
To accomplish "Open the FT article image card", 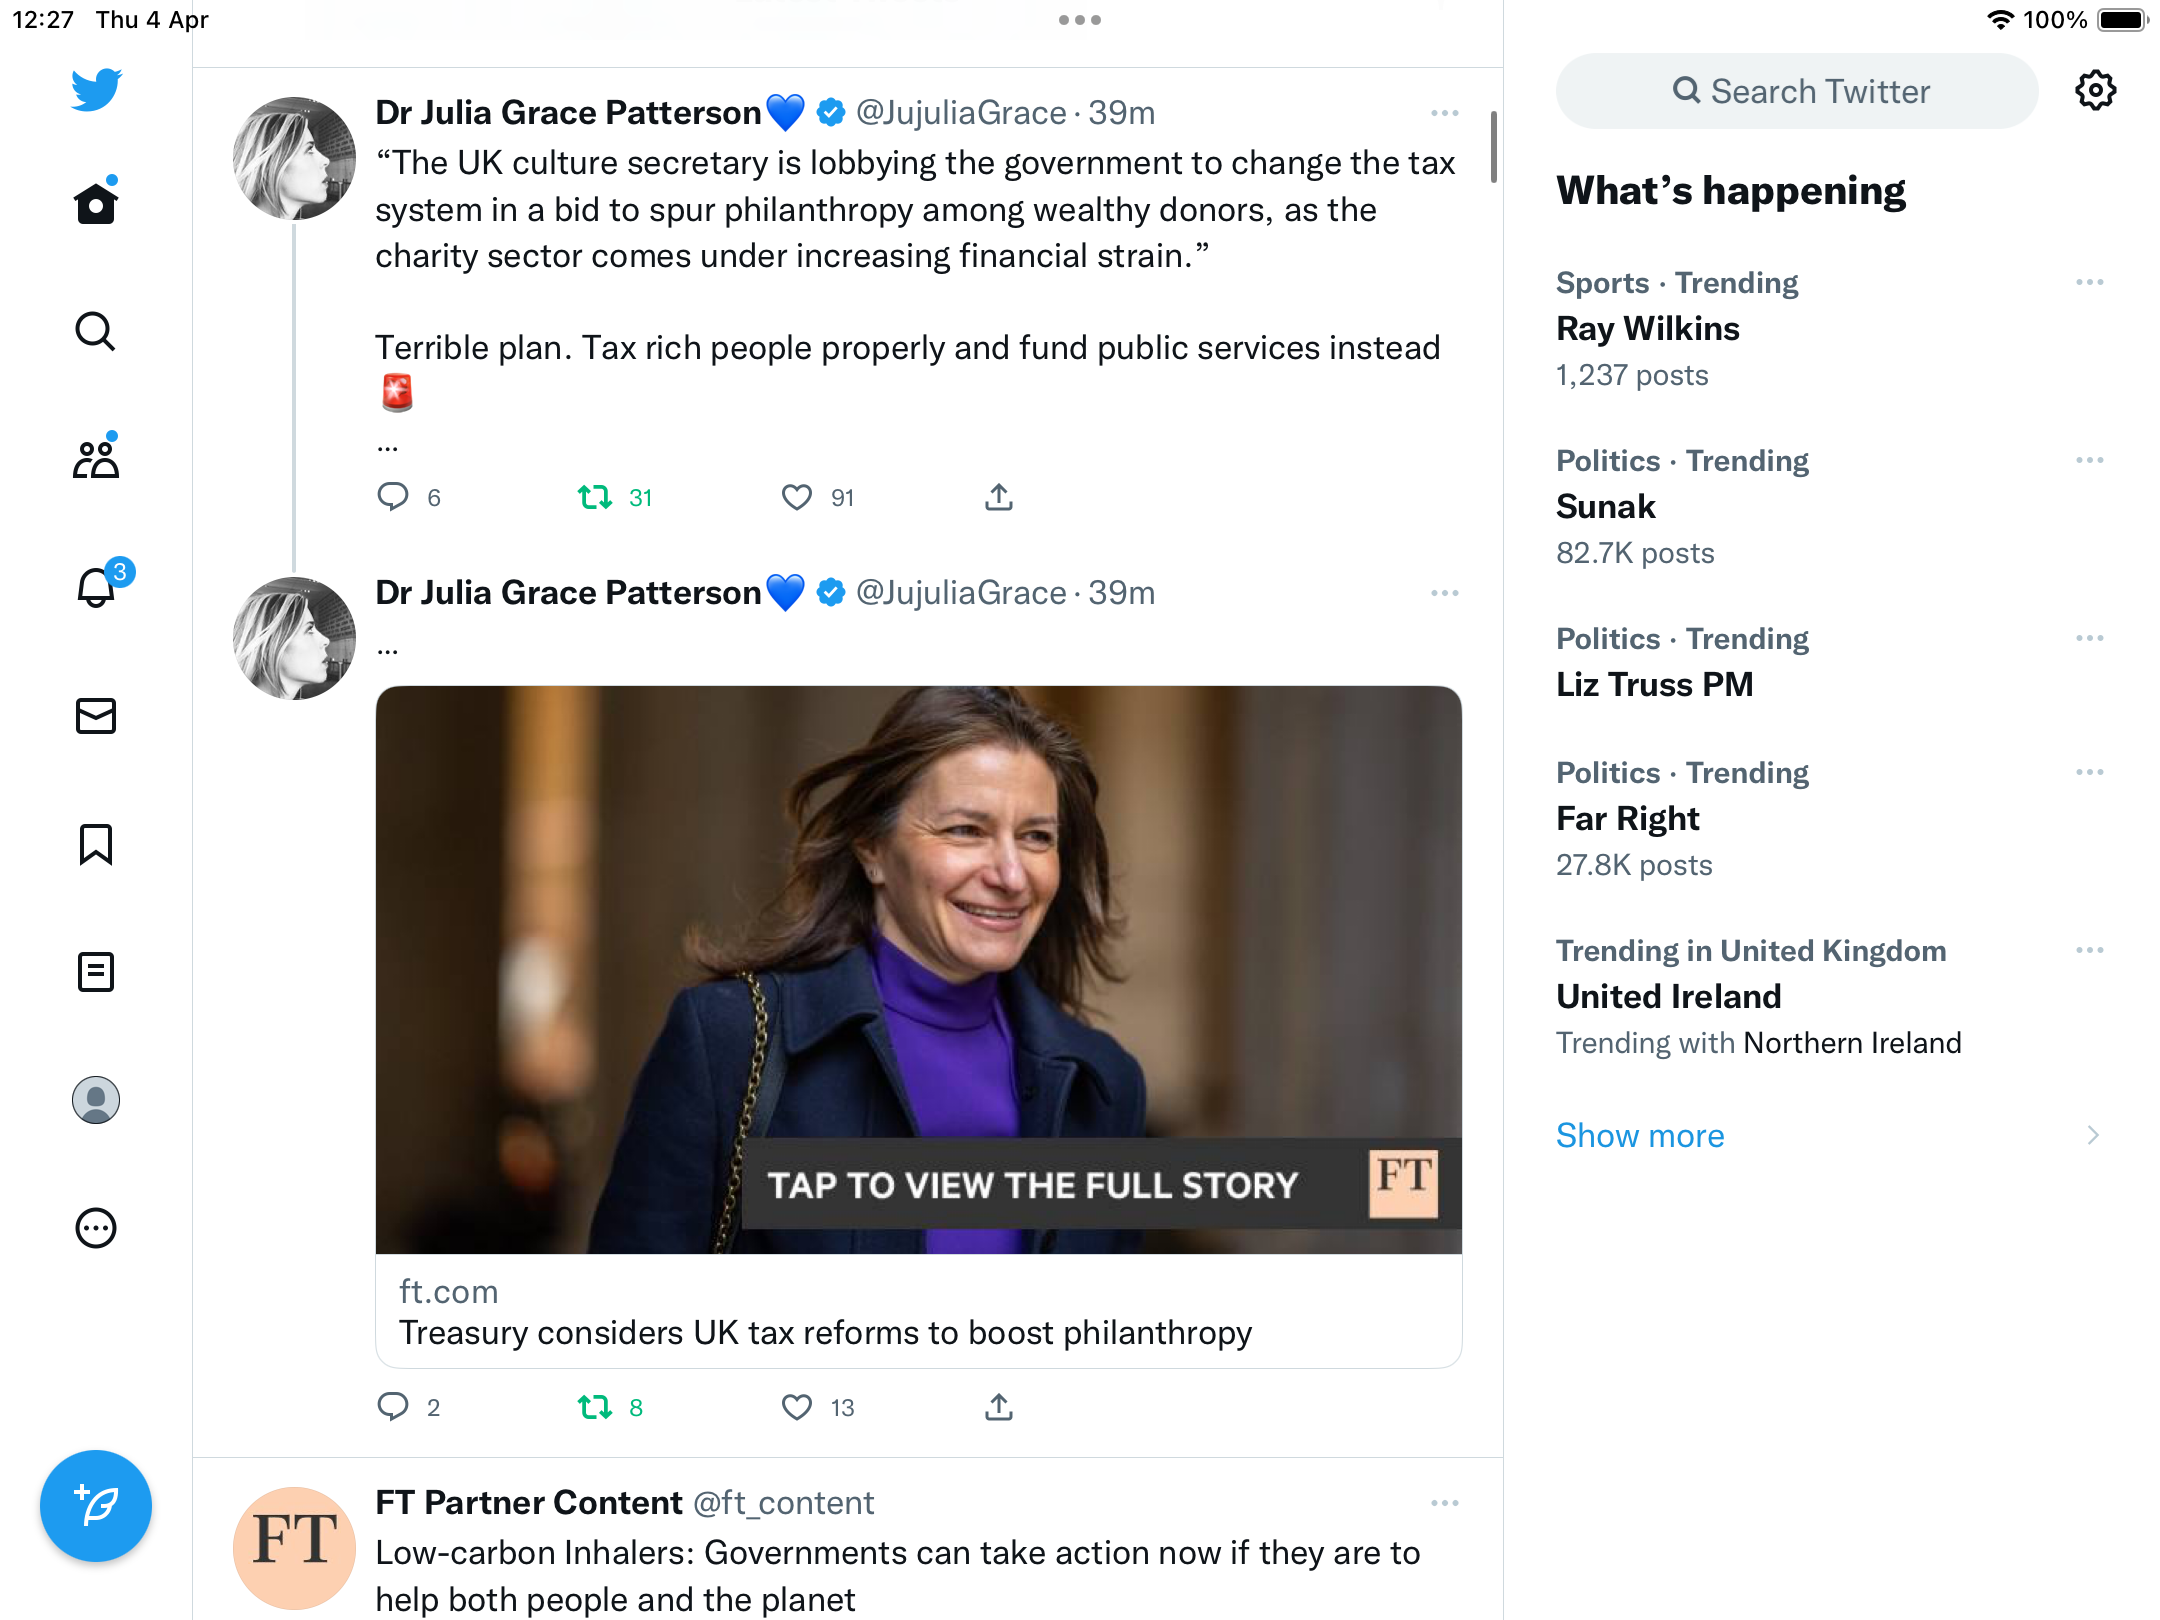I will point(919,969).
